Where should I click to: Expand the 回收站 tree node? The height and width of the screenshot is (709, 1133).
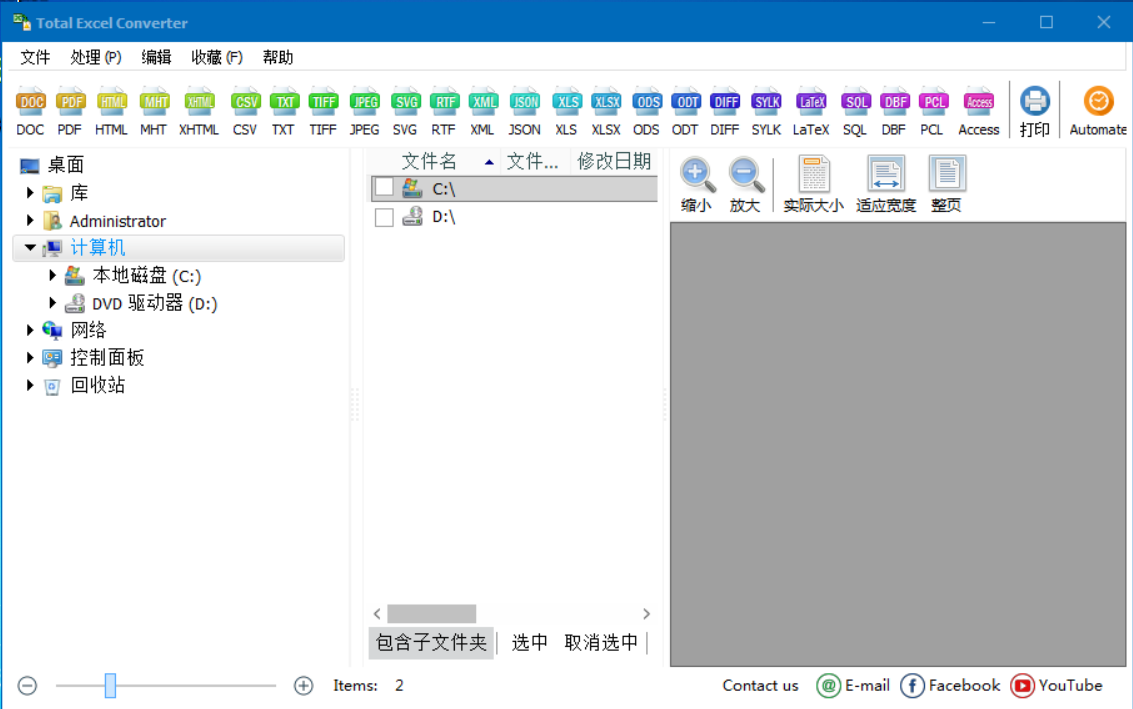tap(30, 385)
